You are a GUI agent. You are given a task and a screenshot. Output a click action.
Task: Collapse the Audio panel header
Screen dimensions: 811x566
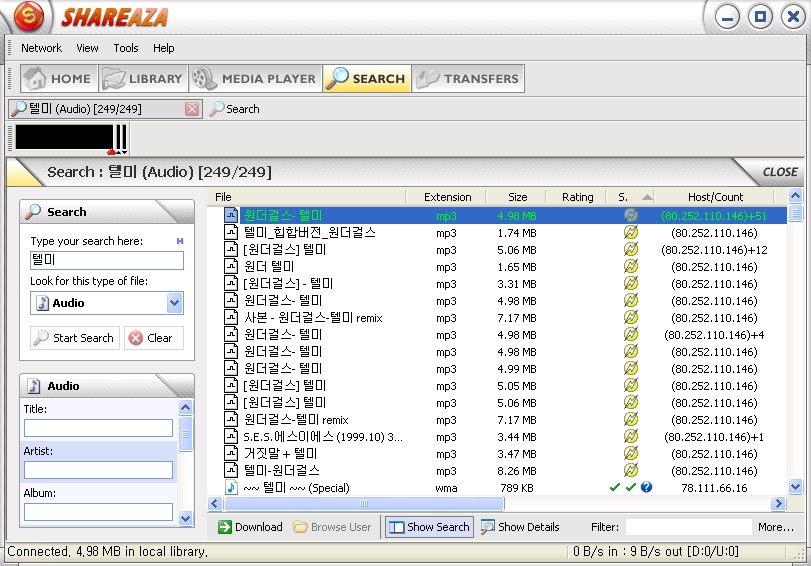point(107,385)
